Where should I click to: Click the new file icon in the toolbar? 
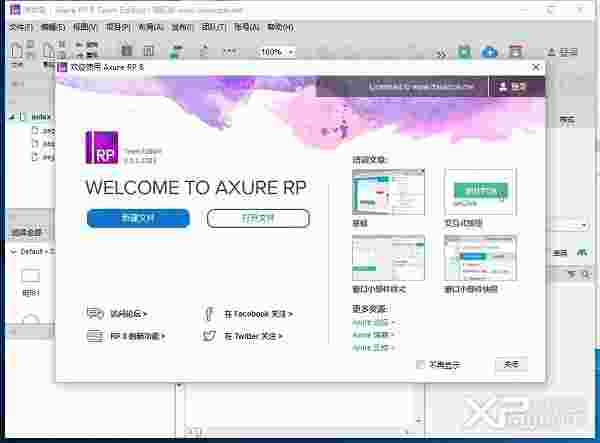click(x=17, y=50)
